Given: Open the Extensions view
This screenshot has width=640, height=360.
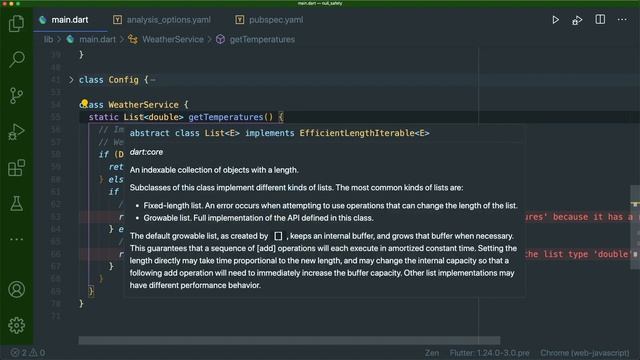Looking at the screenshot, I should point(16,168).
